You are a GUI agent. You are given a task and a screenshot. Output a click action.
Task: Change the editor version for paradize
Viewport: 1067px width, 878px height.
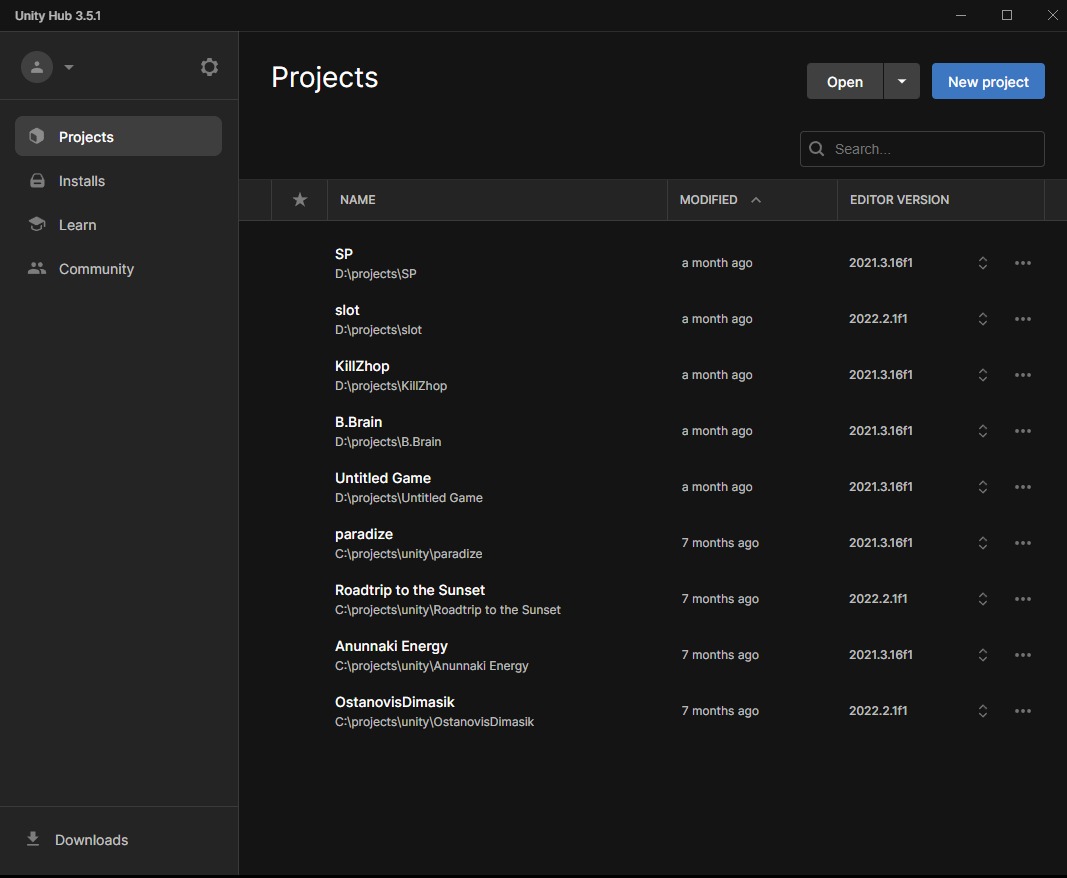(983, 542)
